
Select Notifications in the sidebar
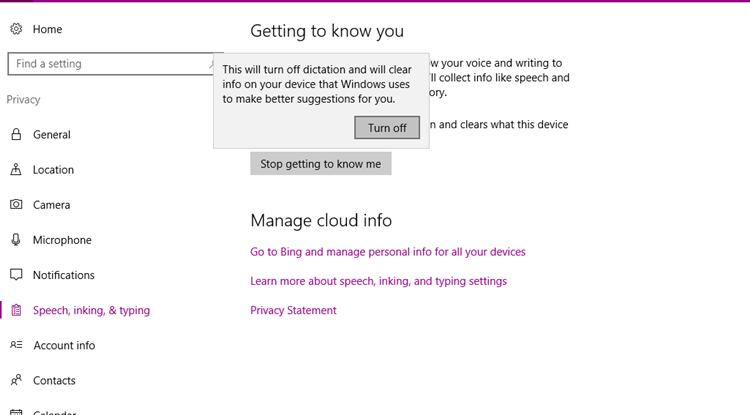[x=64, y=275]
